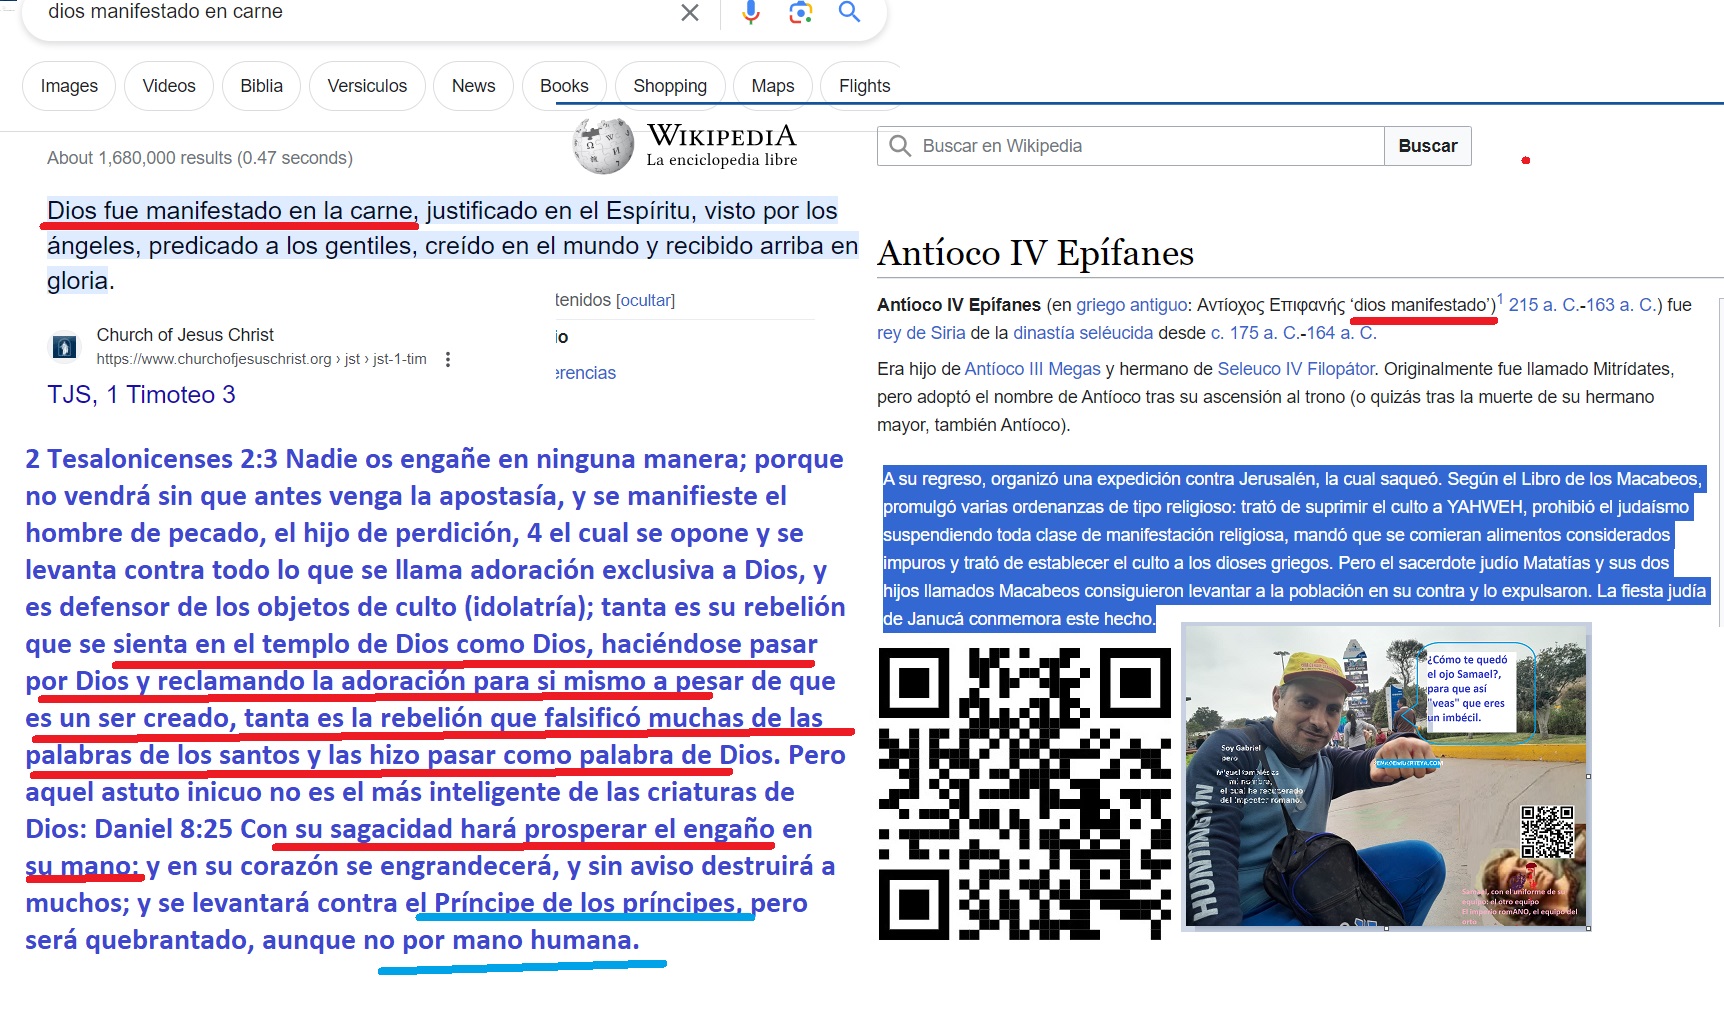Switch to the Images tab

68,86
